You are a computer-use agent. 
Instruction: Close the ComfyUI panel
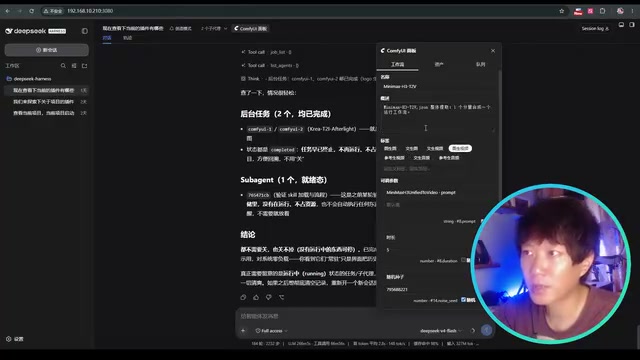(493, 51)
